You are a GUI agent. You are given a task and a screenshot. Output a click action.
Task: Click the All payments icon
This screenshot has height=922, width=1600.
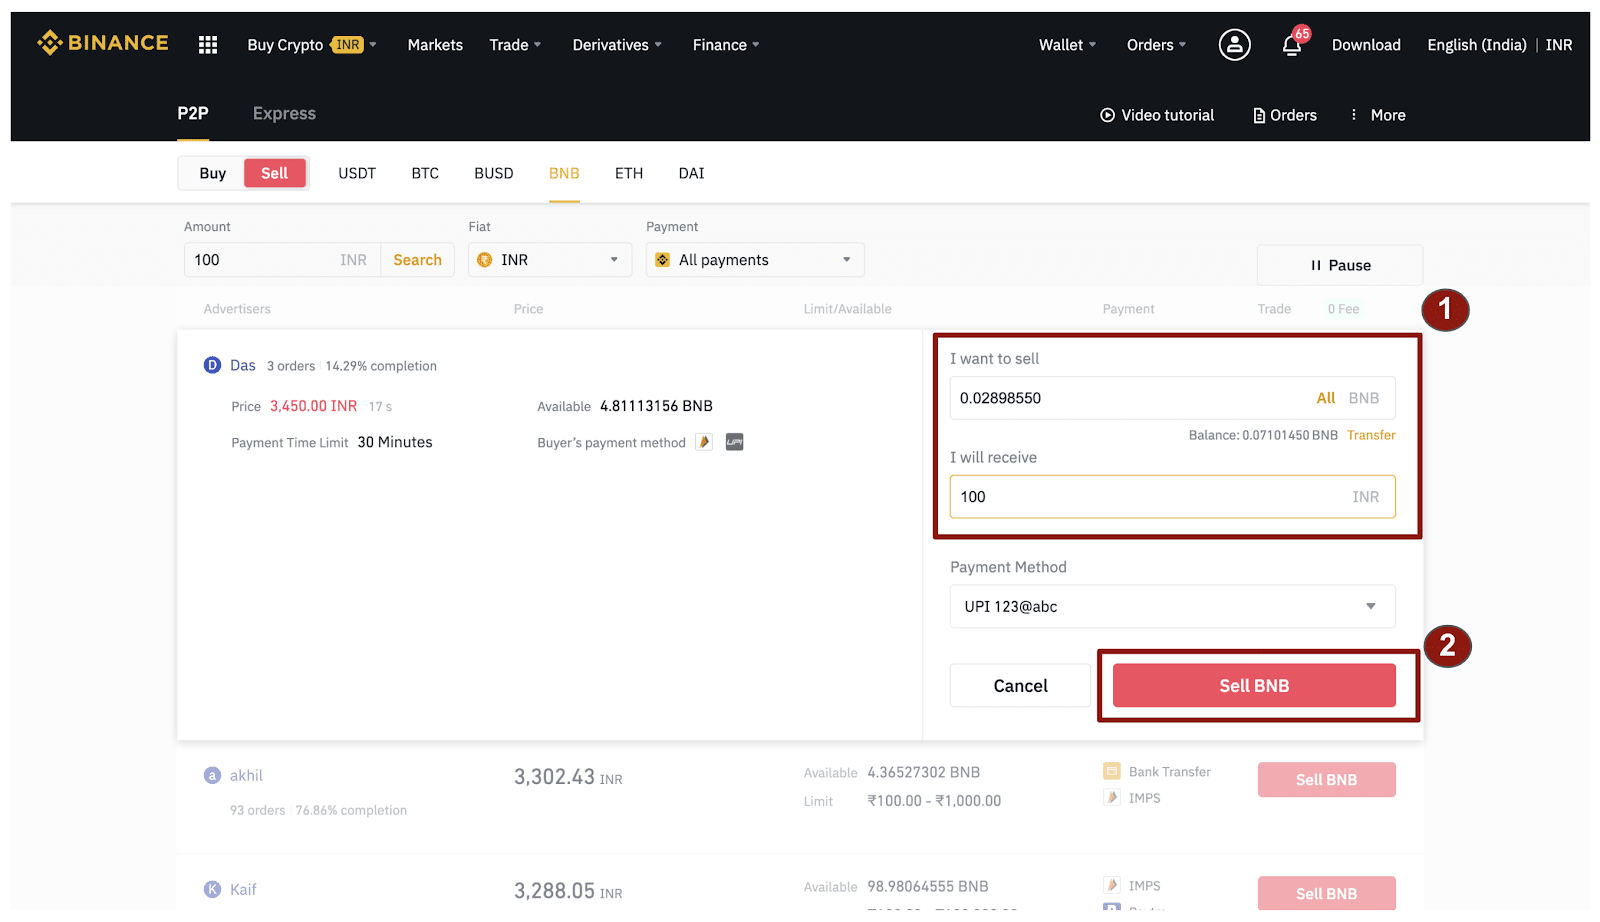[x=662, y=260]
